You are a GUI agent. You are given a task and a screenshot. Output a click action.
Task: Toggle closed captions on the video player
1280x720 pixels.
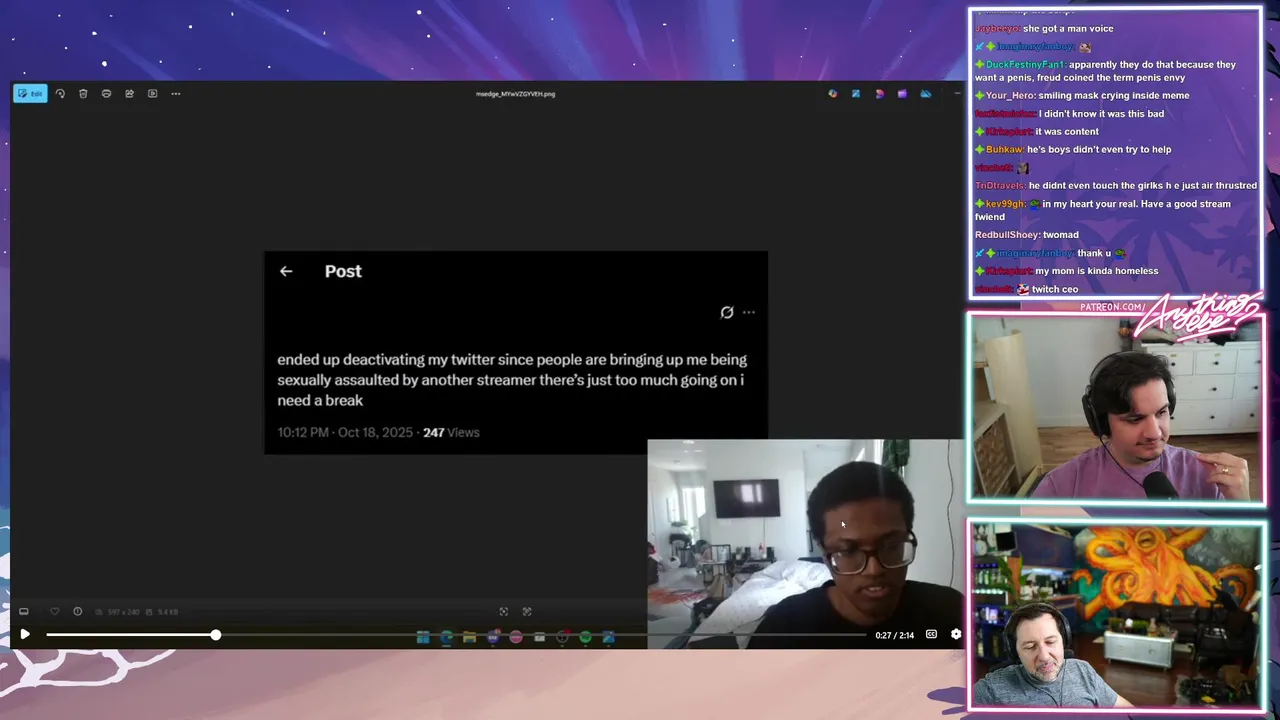(x=931, y=634)
